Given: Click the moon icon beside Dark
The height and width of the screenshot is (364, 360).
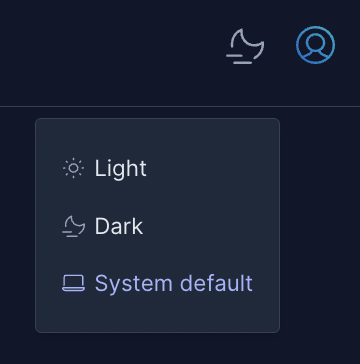Looking at the screenshot, I should pyautogui.click(x=73, y=226).
